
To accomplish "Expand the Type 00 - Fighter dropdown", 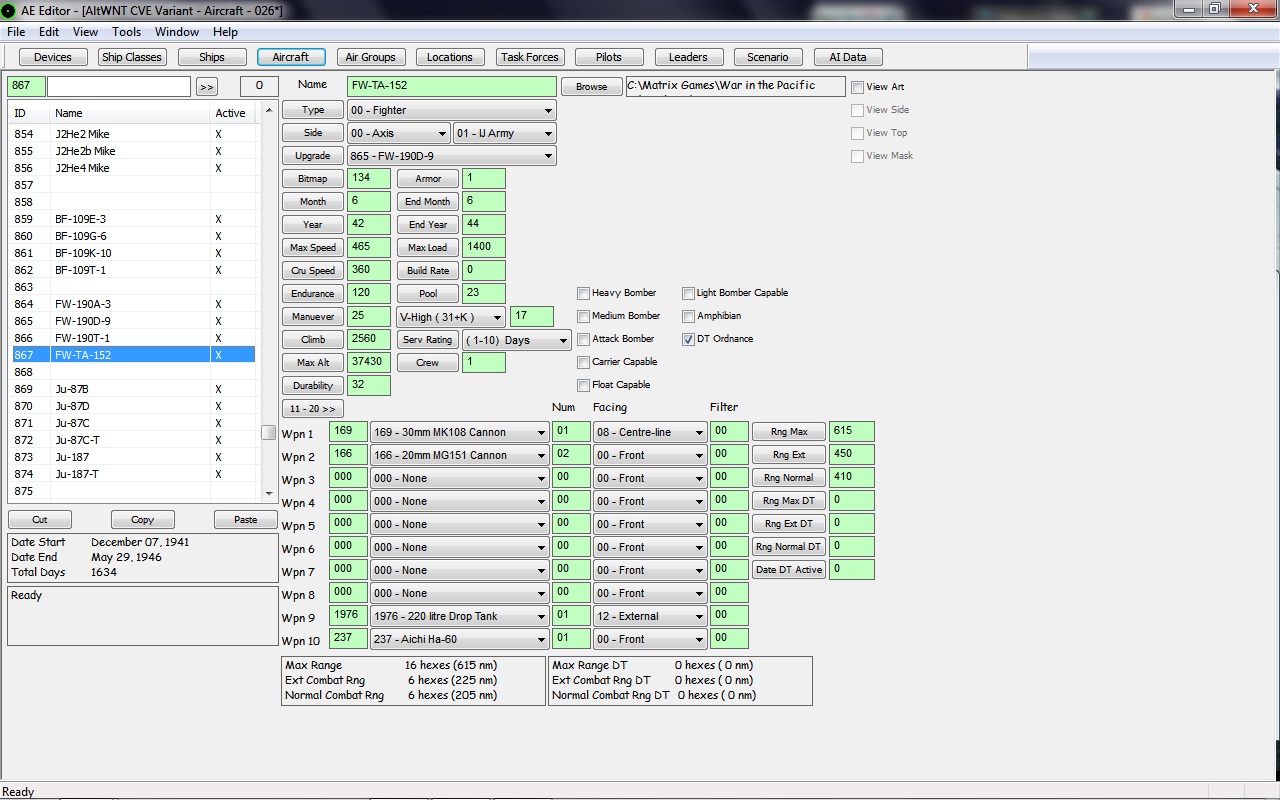I will 452,110.
